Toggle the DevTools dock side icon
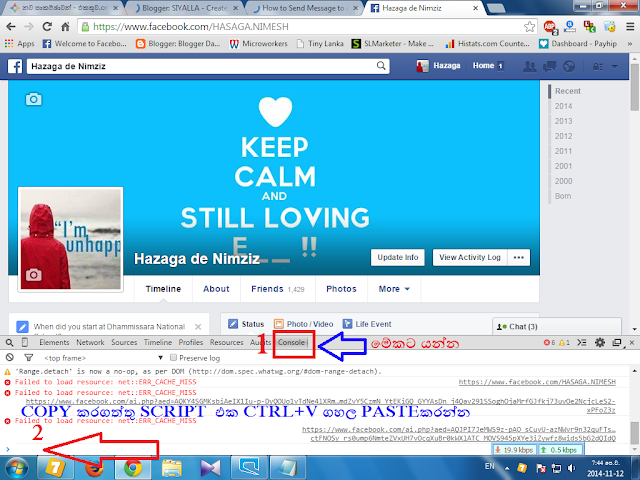This screenshot has width=640, height=480. coord(617,342)
